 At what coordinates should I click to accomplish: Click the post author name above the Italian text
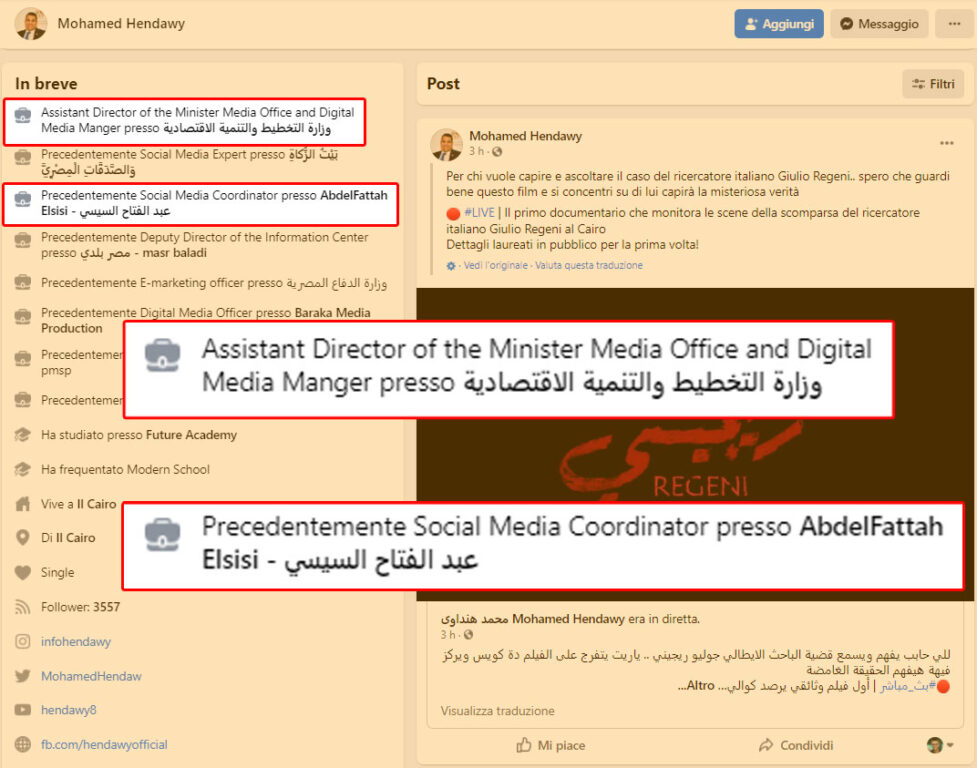525,136
